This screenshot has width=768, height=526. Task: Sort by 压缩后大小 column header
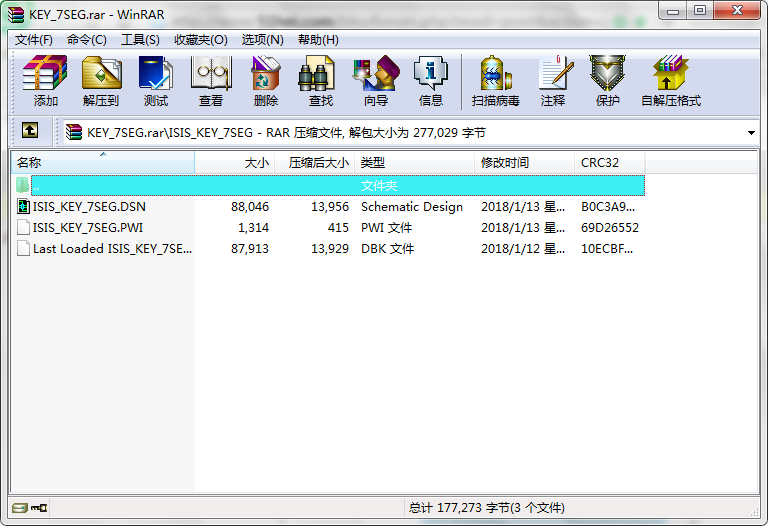click(x=315, y=163)
